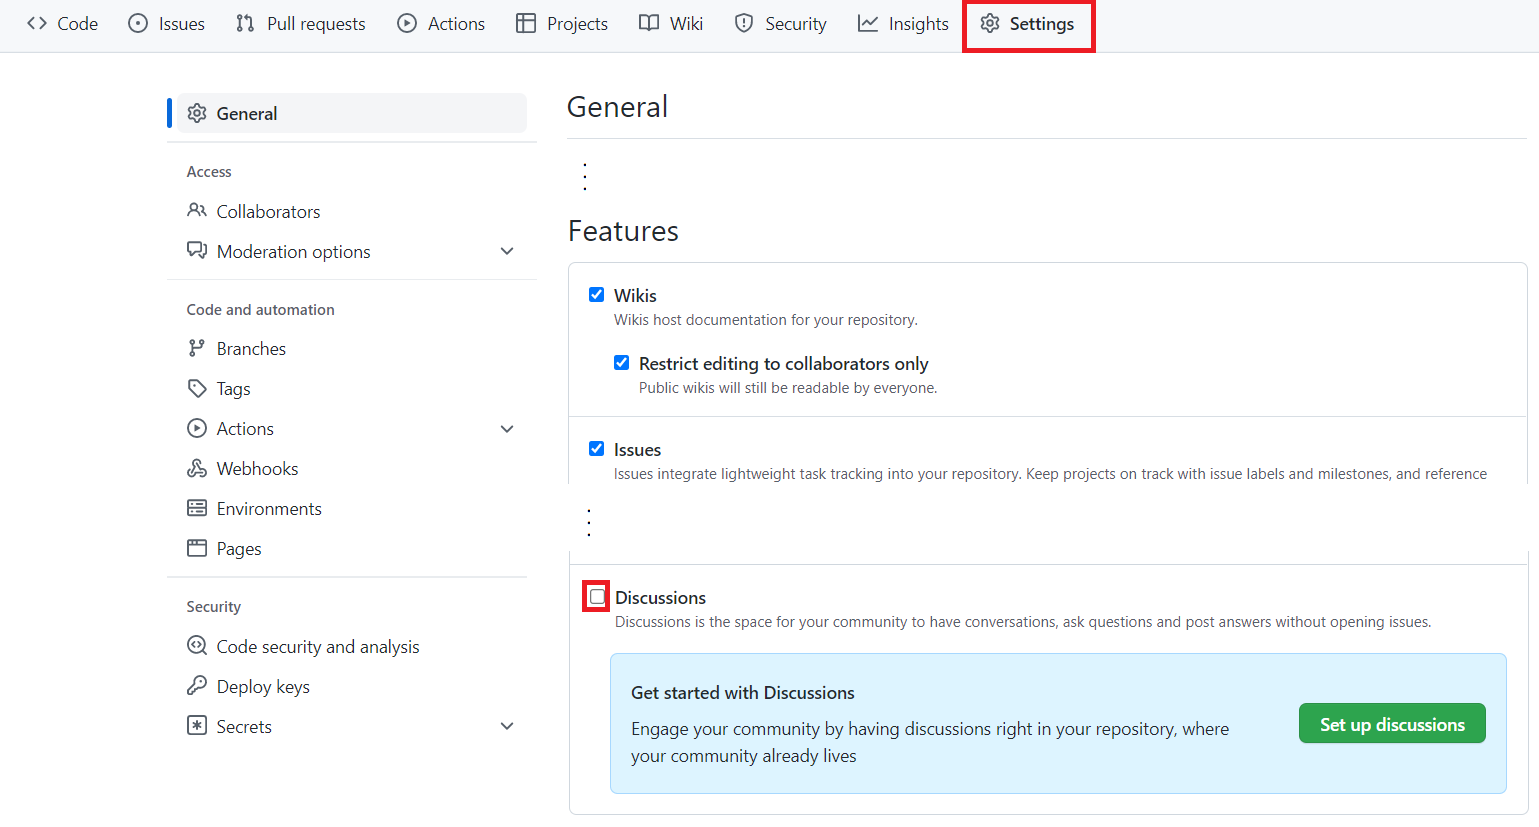Click the Collaborators people icon
The image size is (1539, 827).
pos(197,210)
